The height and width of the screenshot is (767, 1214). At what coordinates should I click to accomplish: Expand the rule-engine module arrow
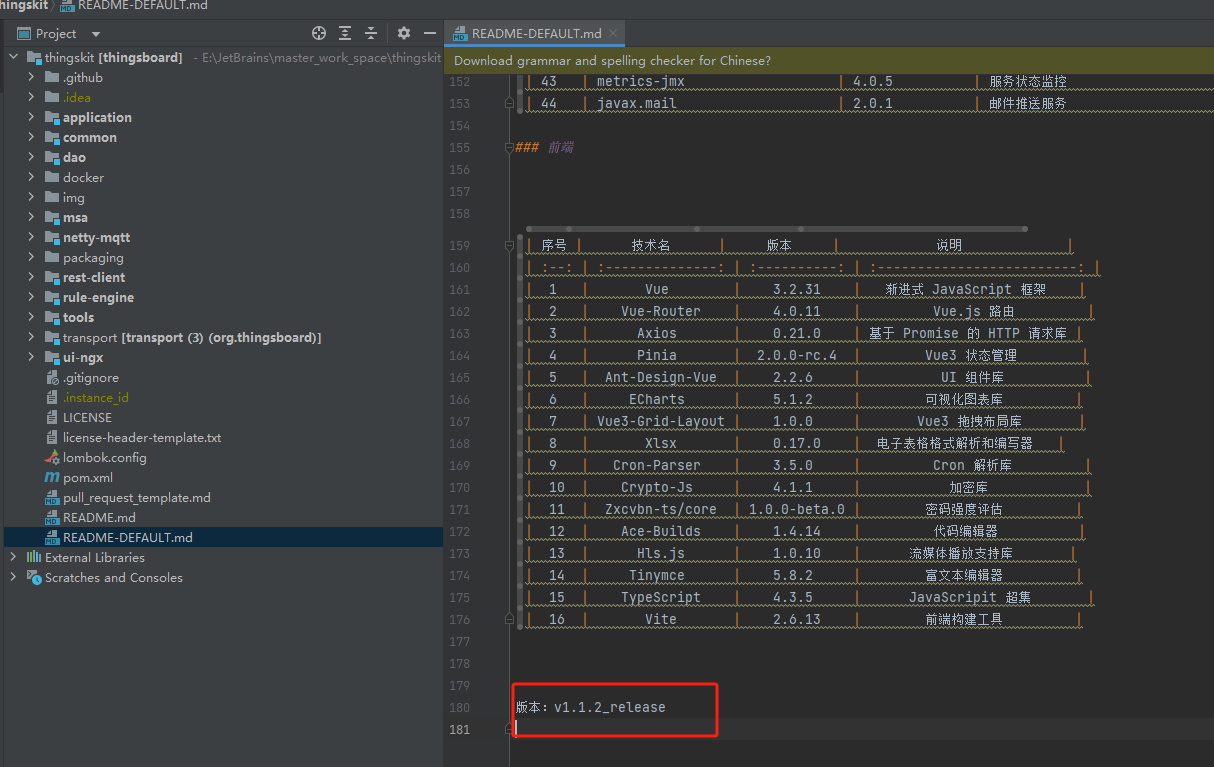coord(32,297)
